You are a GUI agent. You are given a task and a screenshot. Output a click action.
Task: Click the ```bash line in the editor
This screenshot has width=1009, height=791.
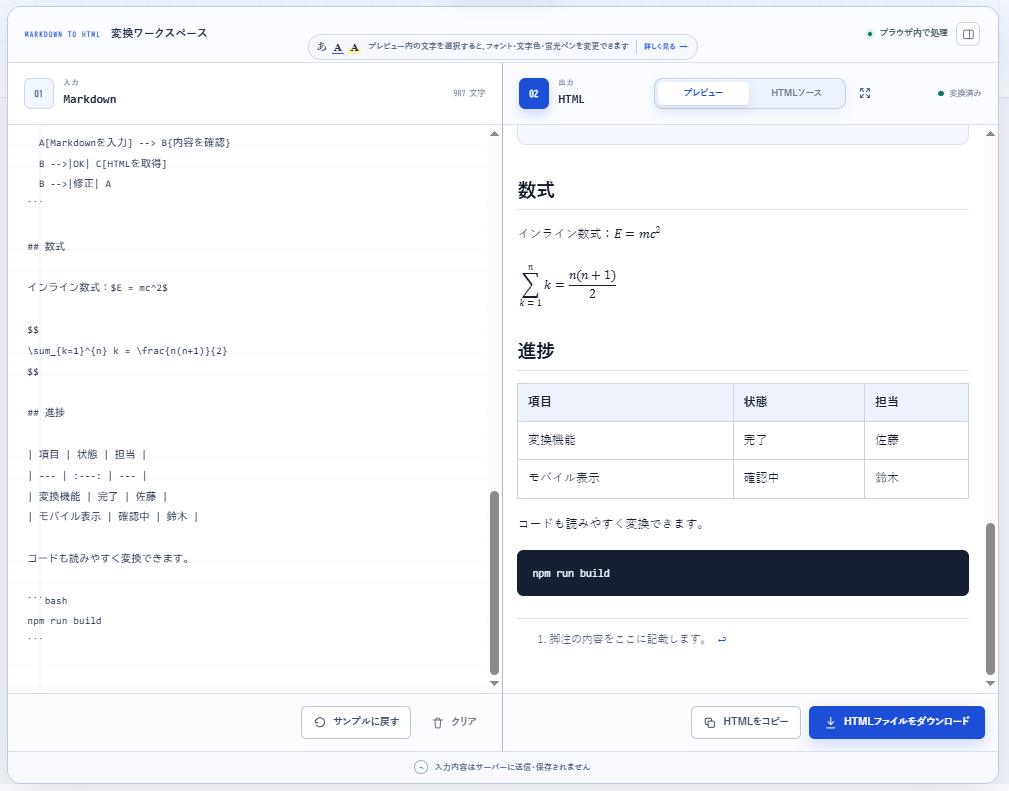point(48,600)
